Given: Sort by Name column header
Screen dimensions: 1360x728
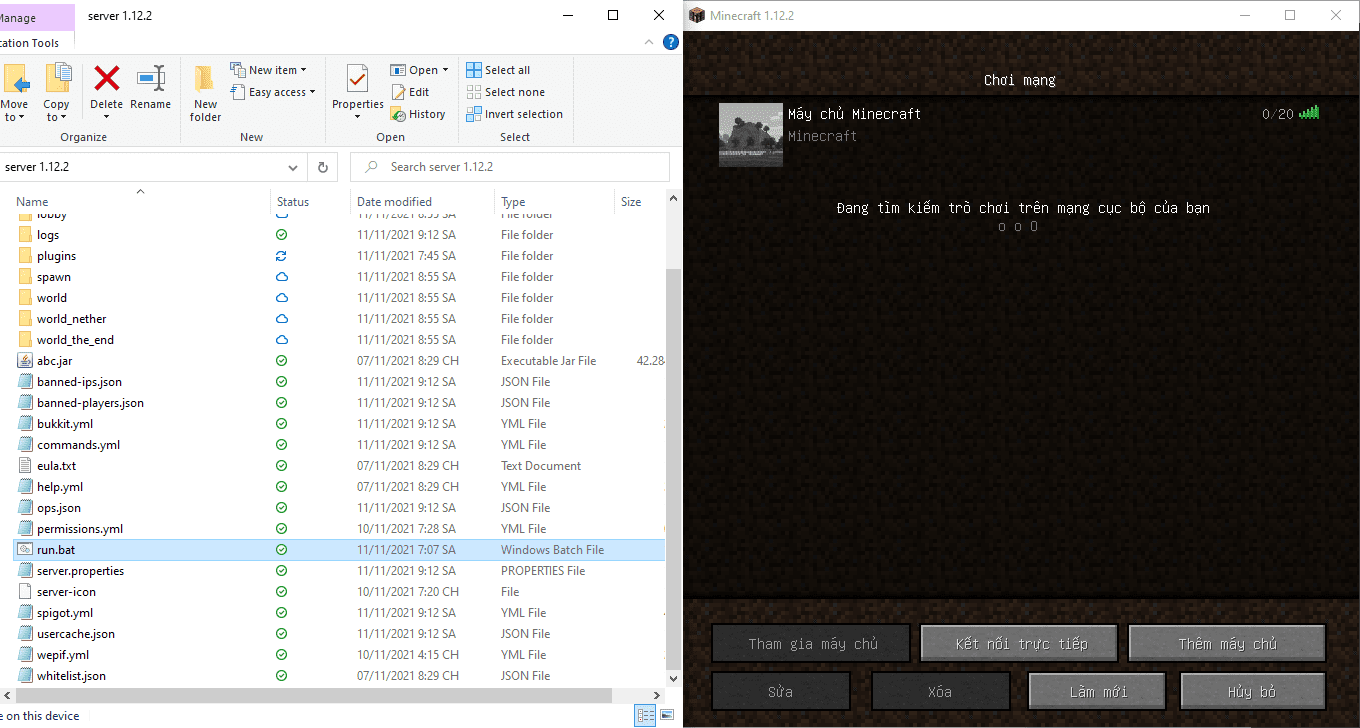Looking at the screenshot, I should coord(32,202).
